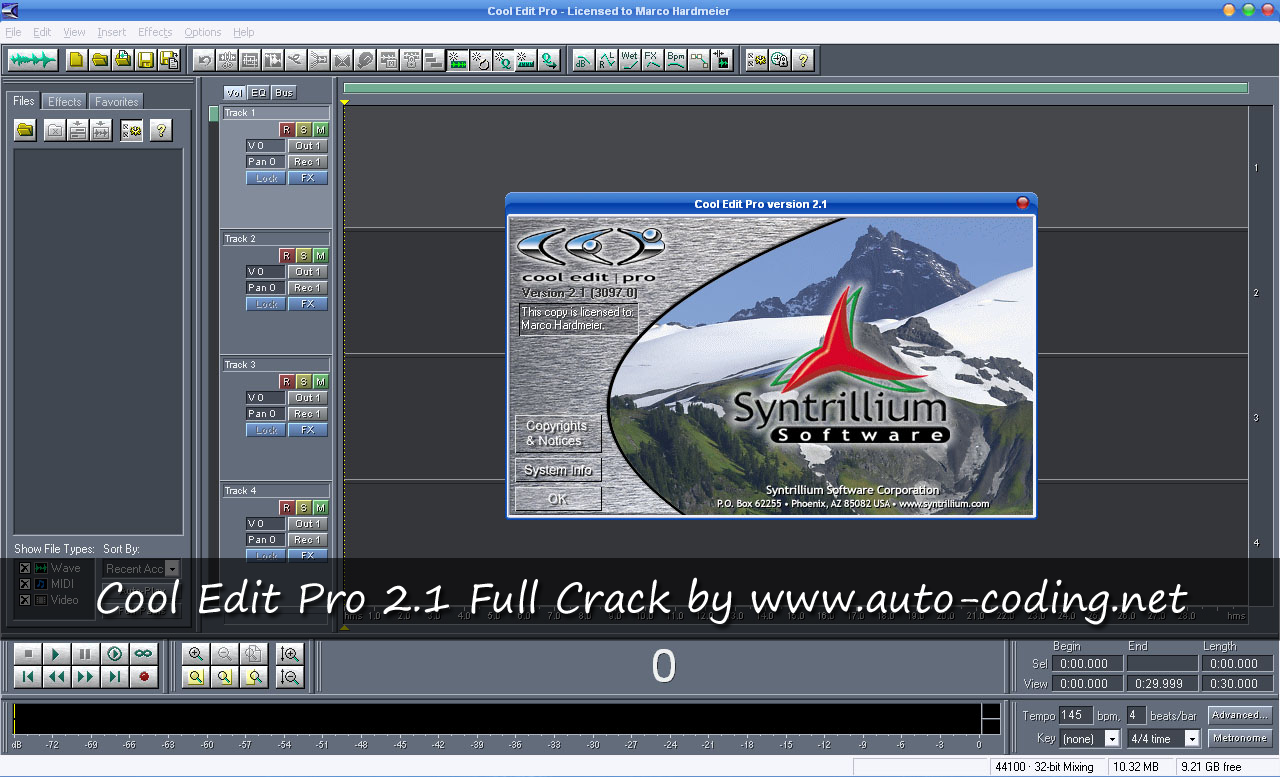Open the Effects menu
The width and height of the screenshot is (1280, 777).
(155, 32)
